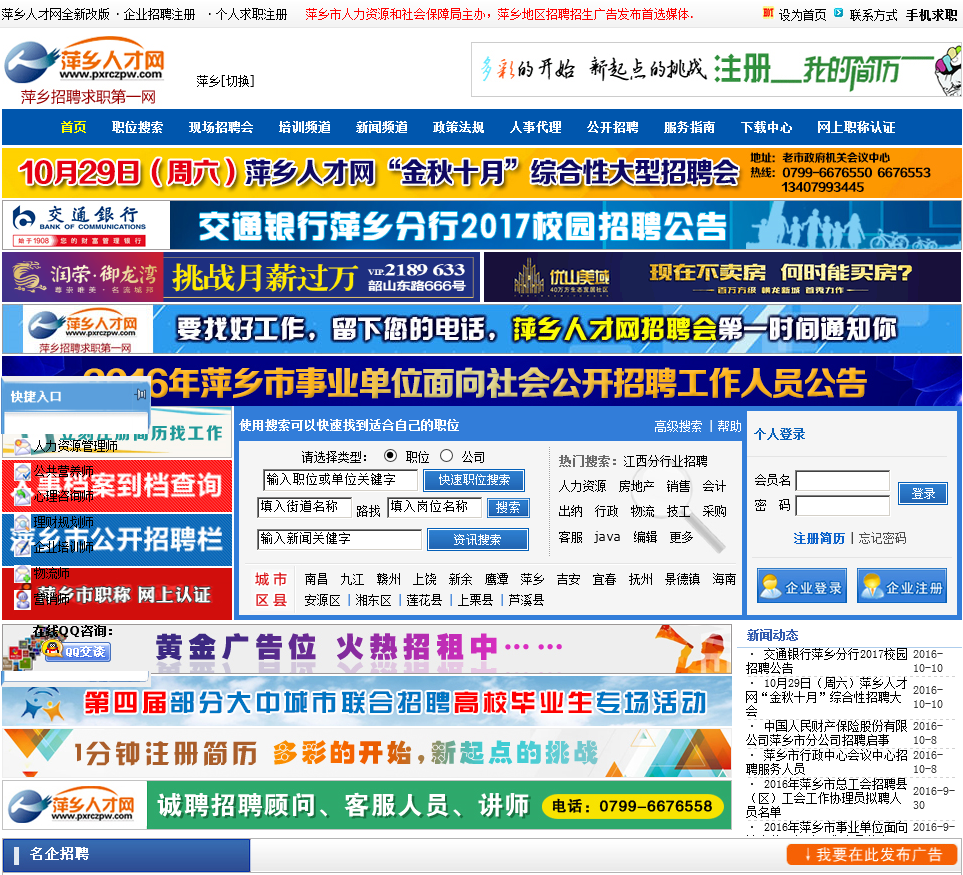
Task: Click the 手机求职 link at top right
Action: [932, 15]
